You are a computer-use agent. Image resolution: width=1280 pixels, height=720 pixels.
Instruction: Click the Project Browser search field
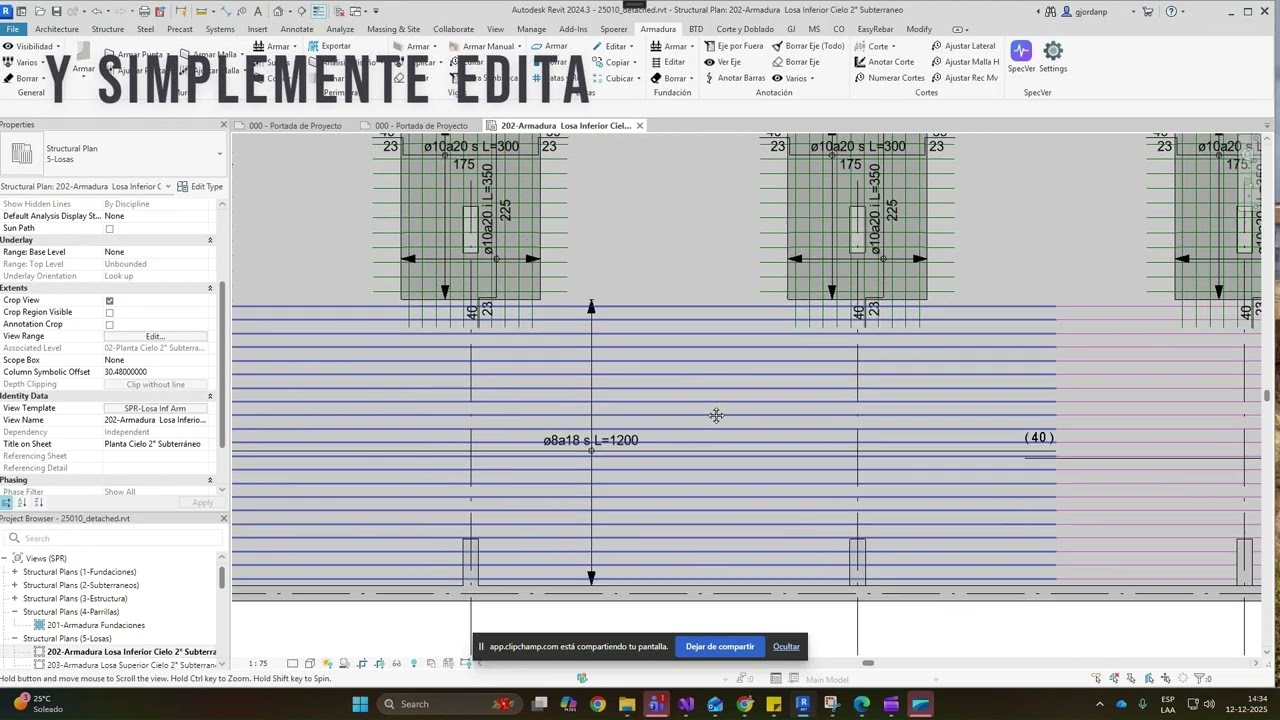pos(115,538)
